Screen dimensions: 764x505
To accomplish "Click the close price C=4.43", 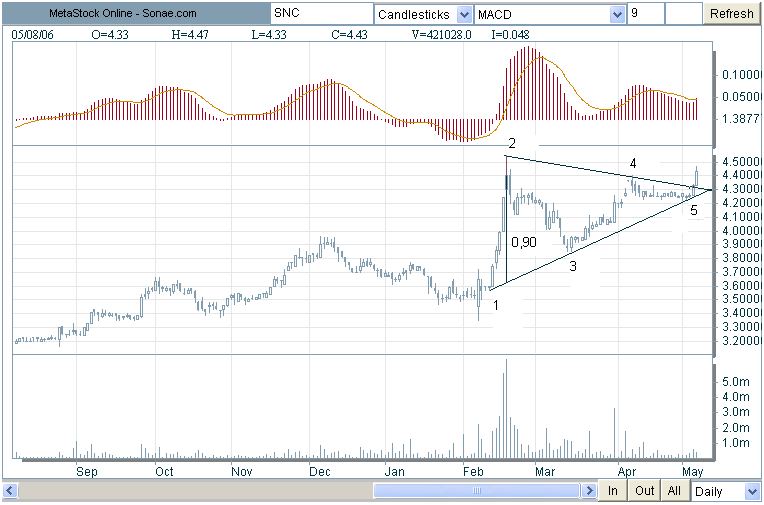I will (349, 35).
